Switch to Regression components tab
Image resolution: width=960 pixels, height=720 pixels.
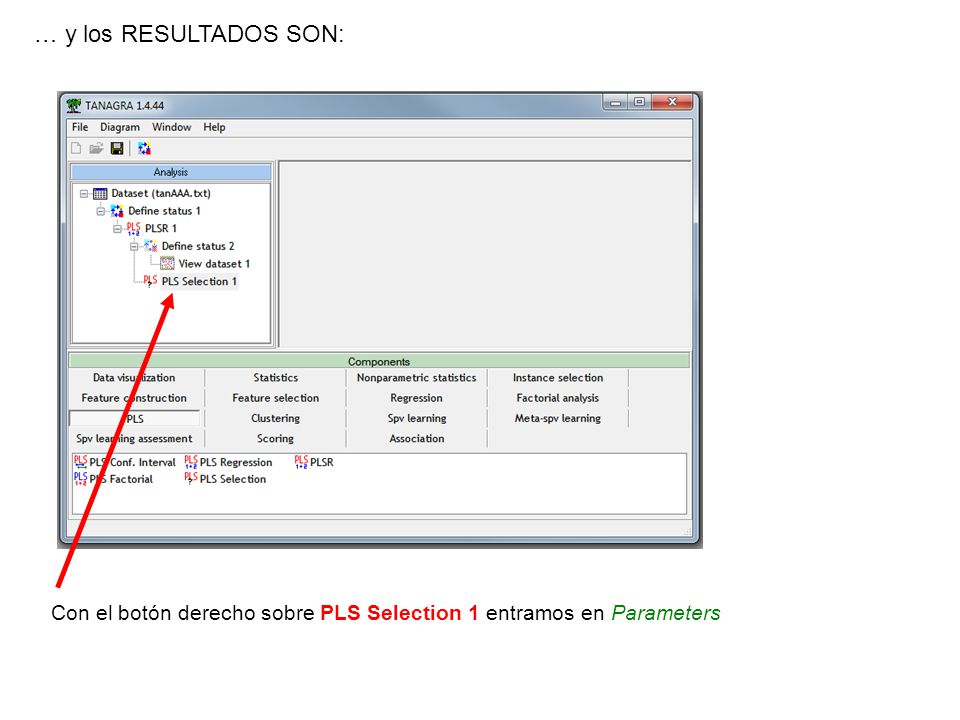coord(416,398)
